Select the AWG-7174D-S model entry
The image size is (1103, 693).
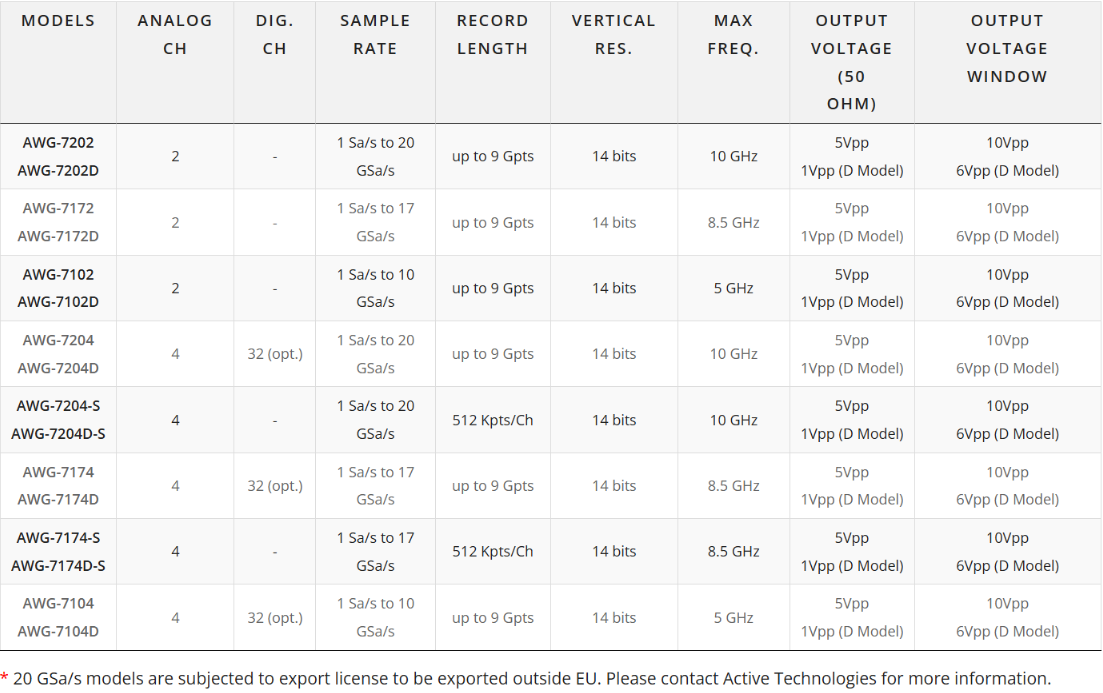58,566
